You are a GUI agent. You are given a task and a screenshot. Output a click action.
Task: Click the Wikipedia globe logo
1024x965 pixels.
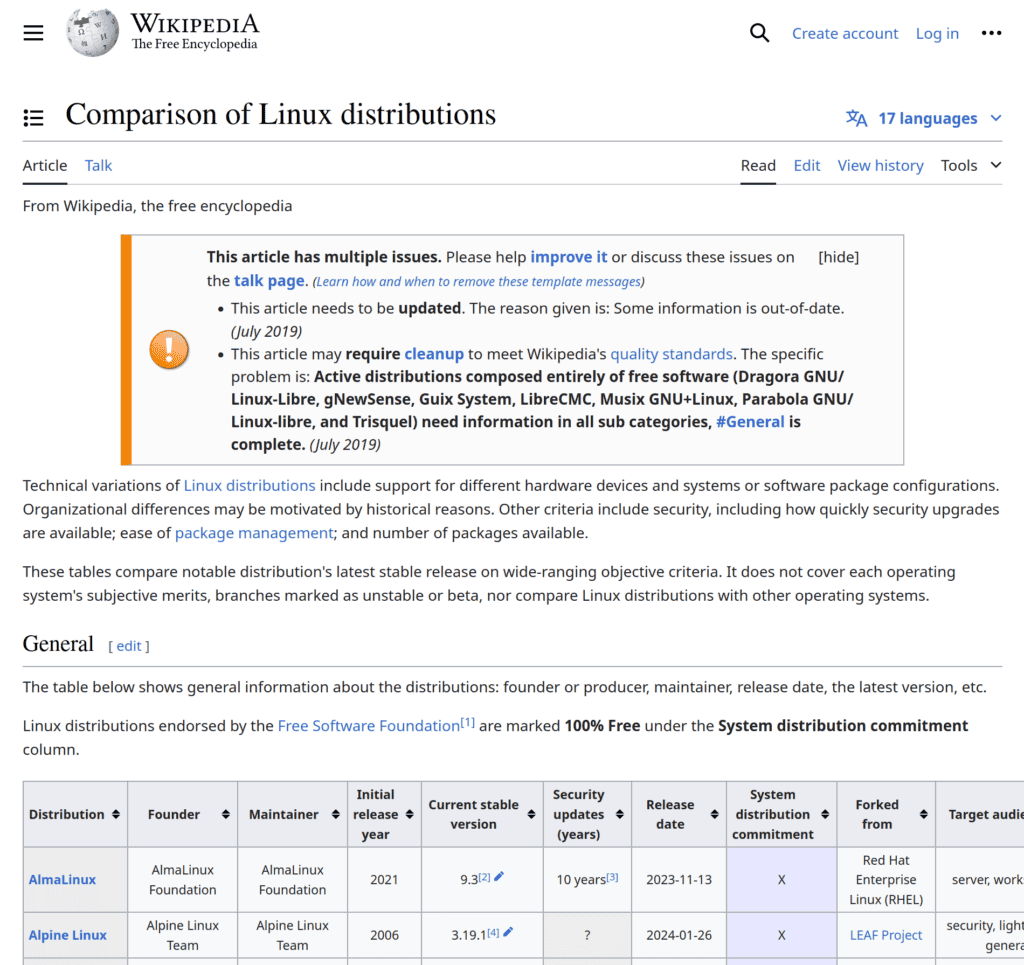coord(93,33)
